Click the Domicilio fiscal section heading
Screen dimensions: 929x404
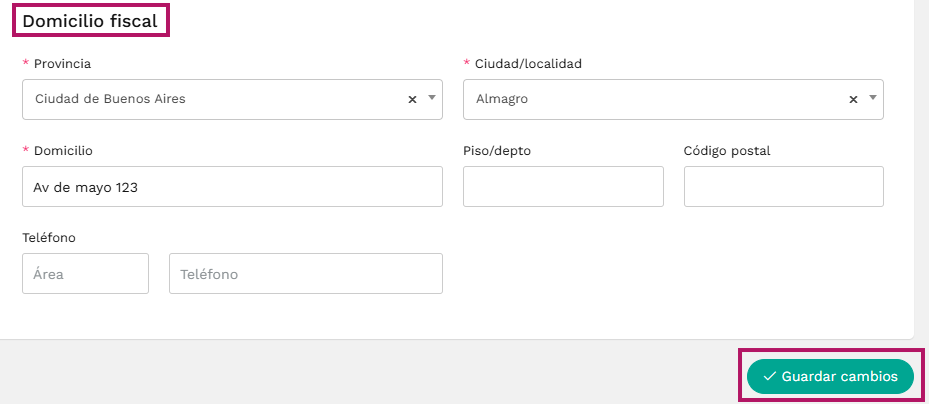tap(90, 21)
